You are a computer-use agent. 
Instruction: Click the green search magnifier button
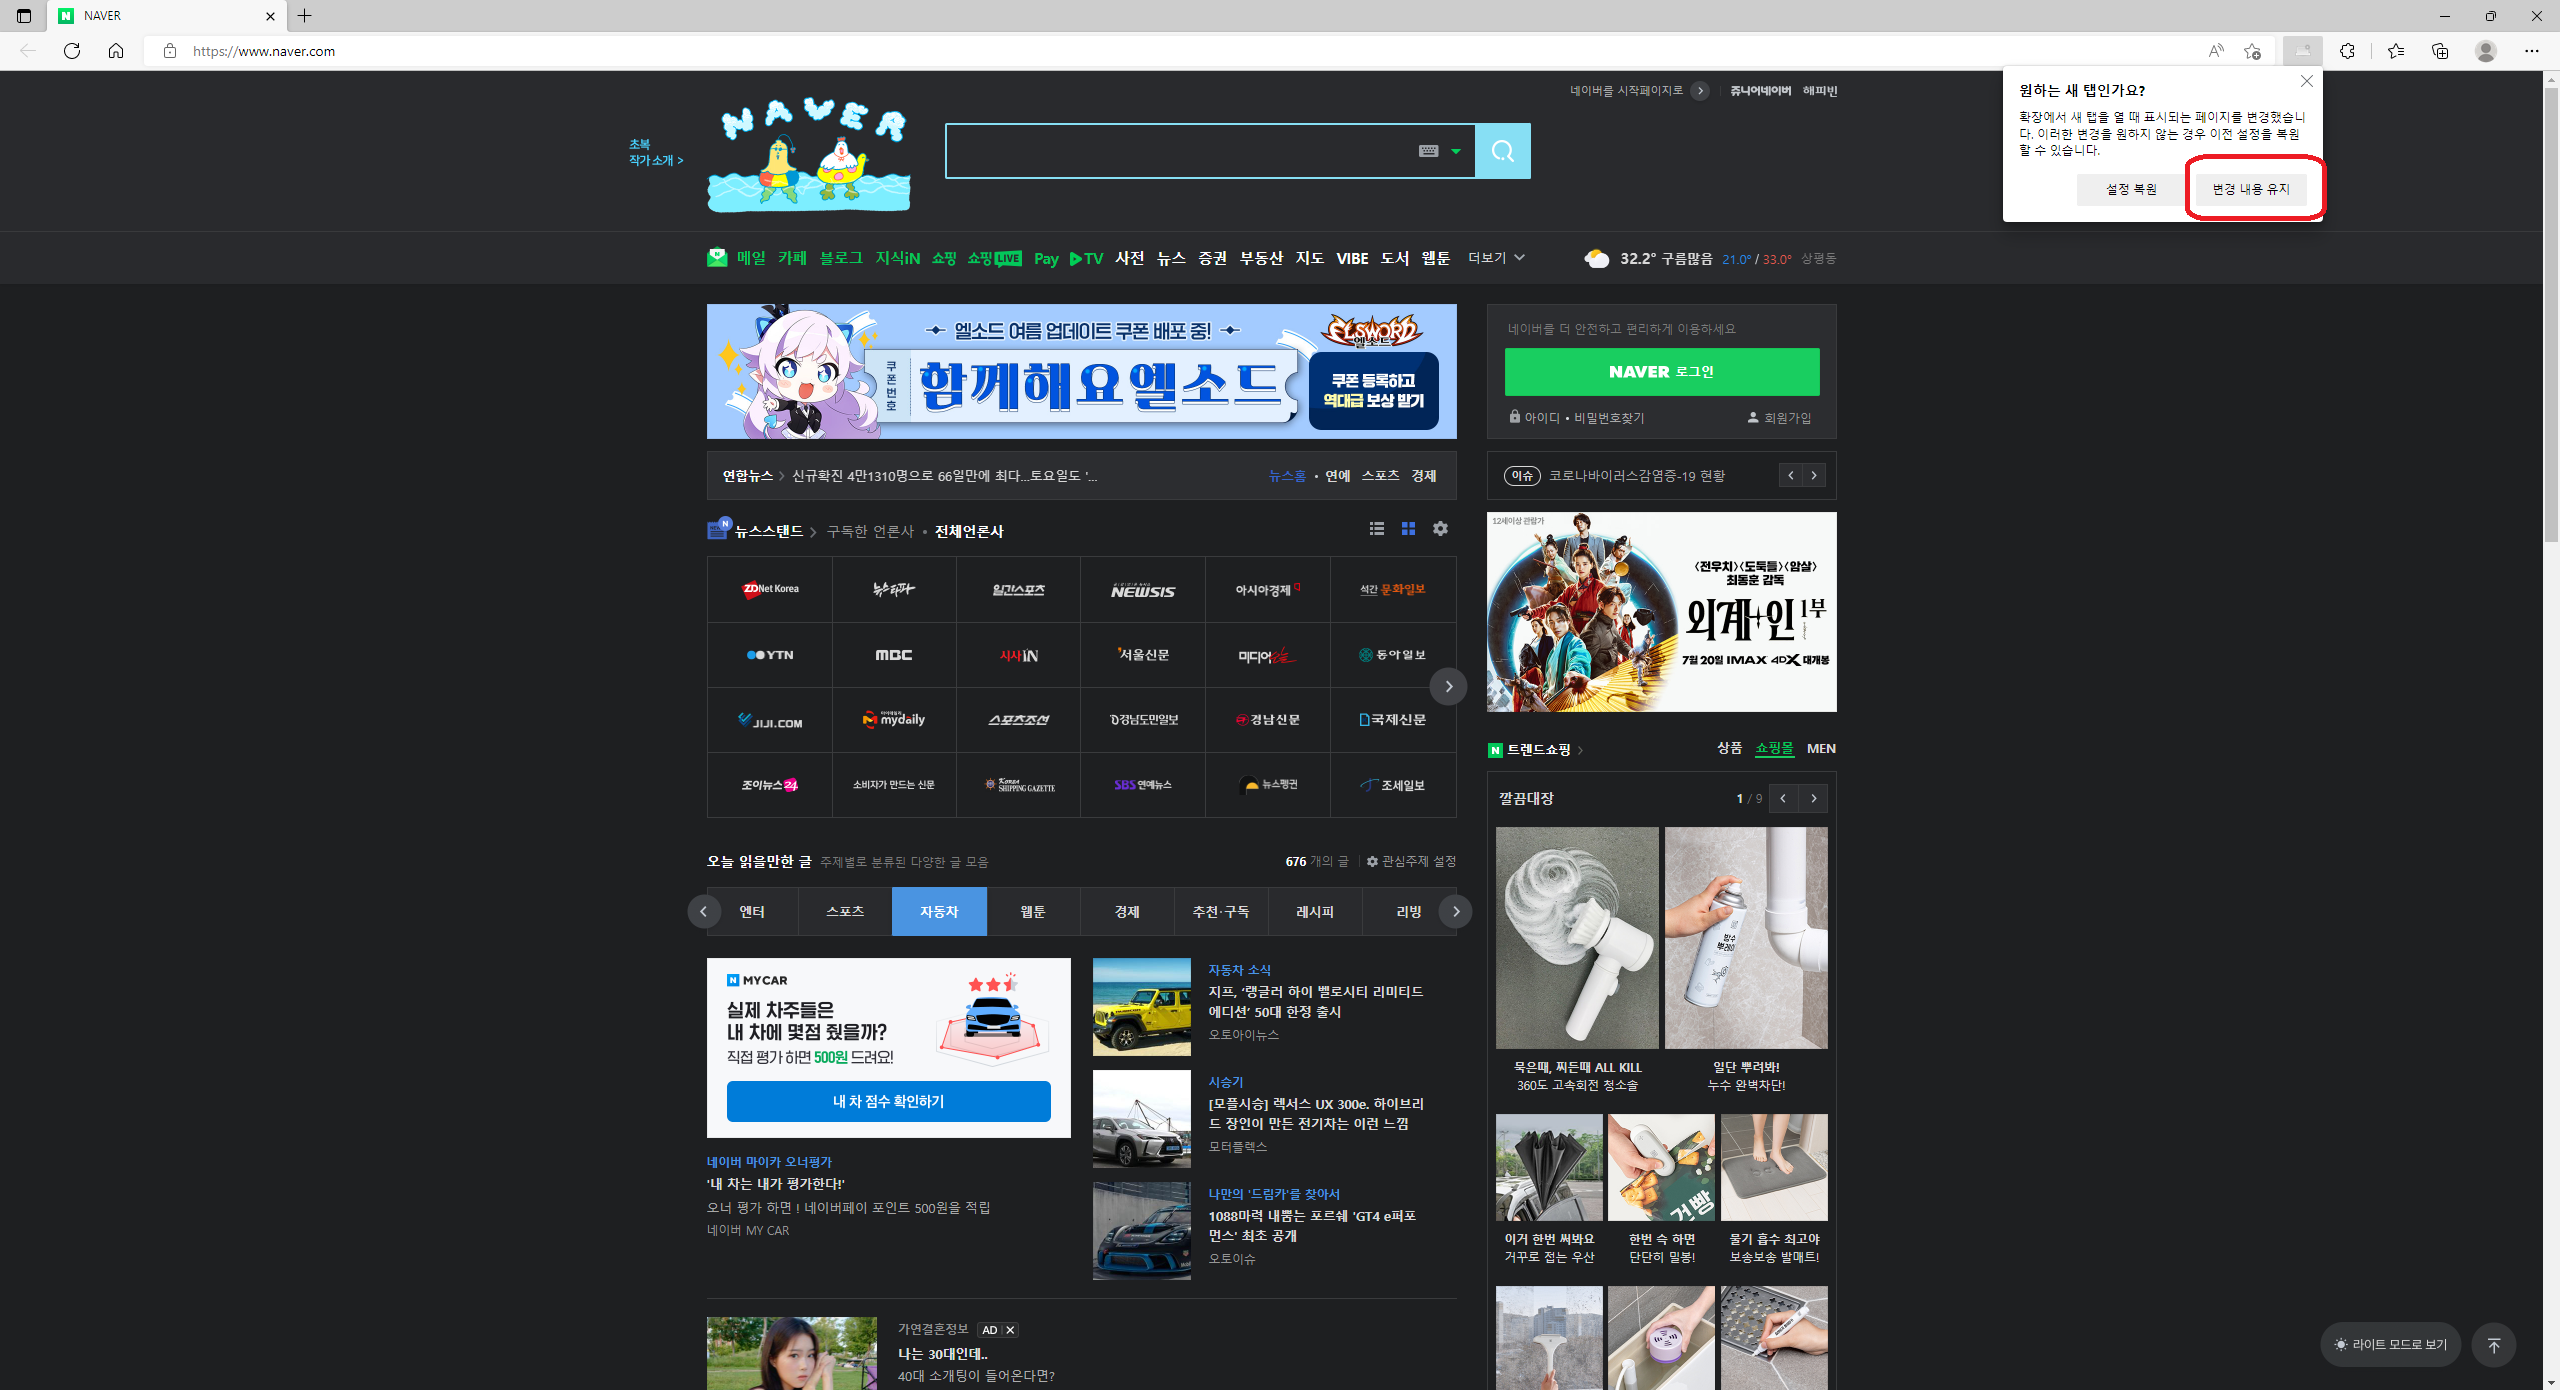1504,151
